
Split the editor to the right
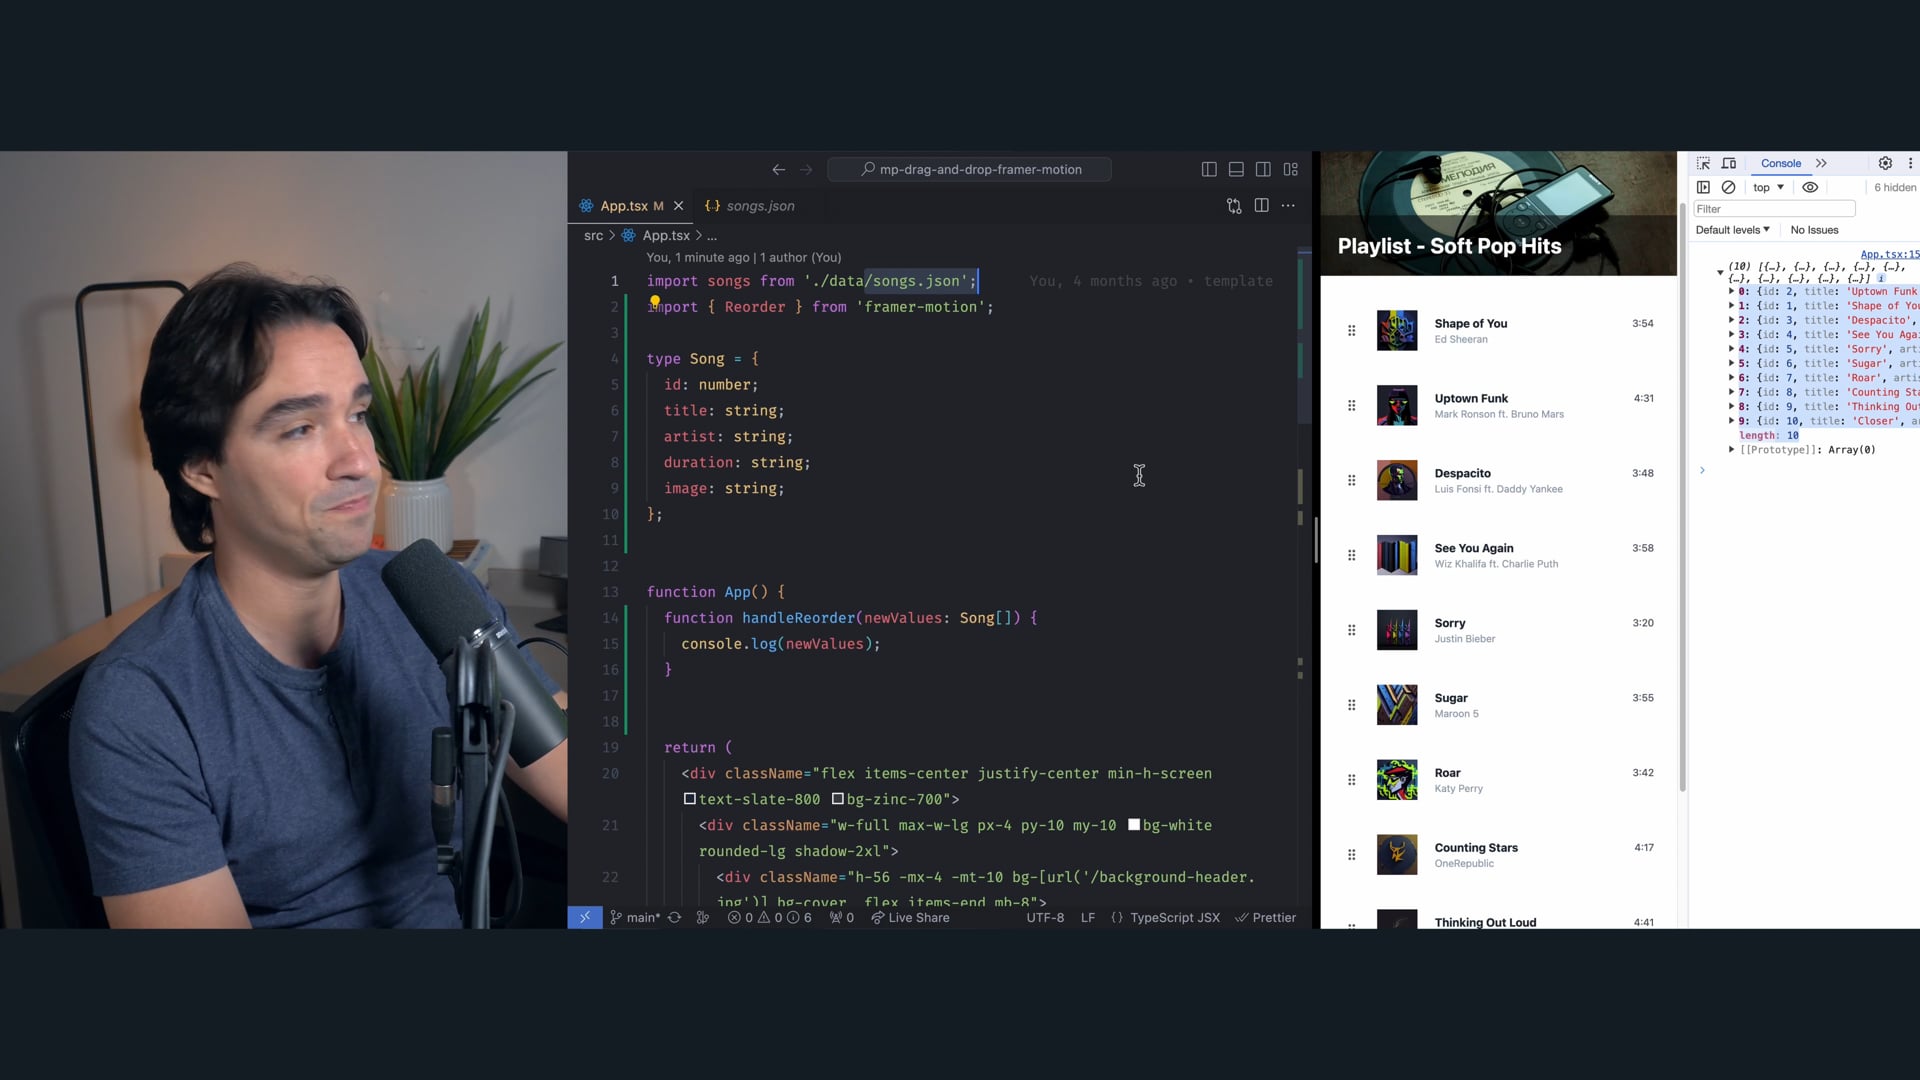point(1262,206)
